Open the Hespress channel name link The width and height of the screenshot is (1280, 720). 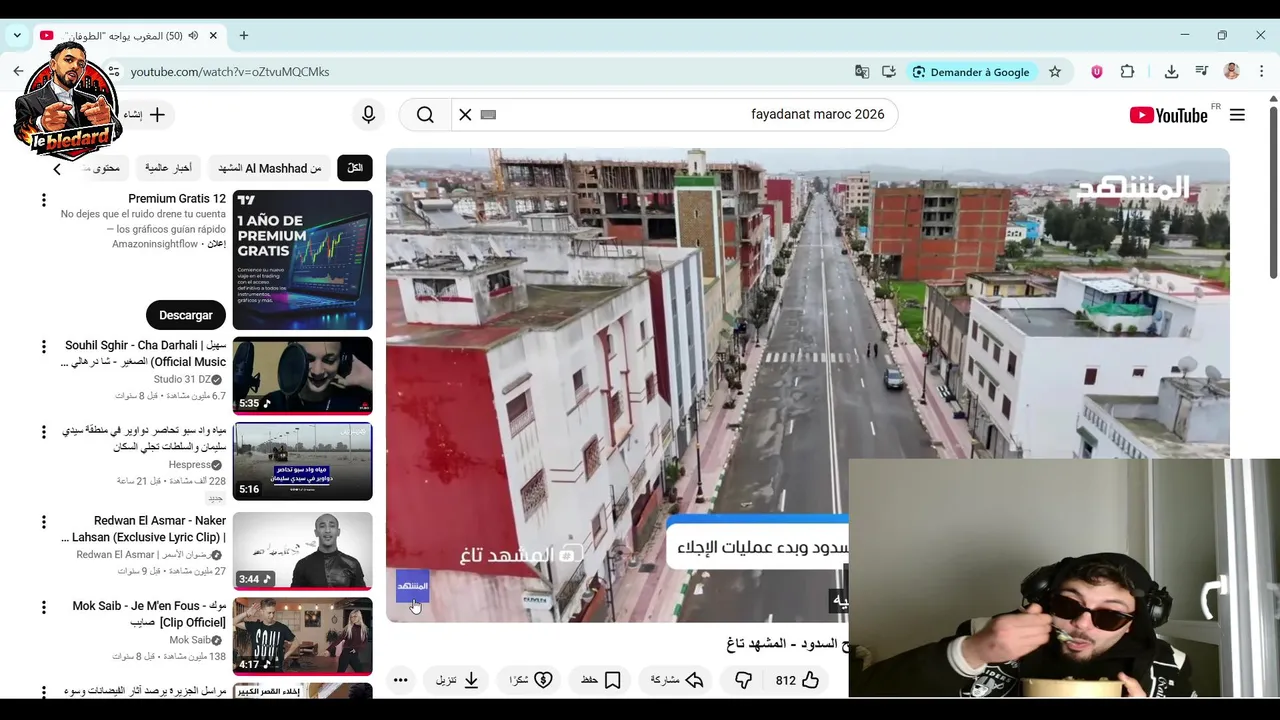pyautogui.click(x=189, y=465)
